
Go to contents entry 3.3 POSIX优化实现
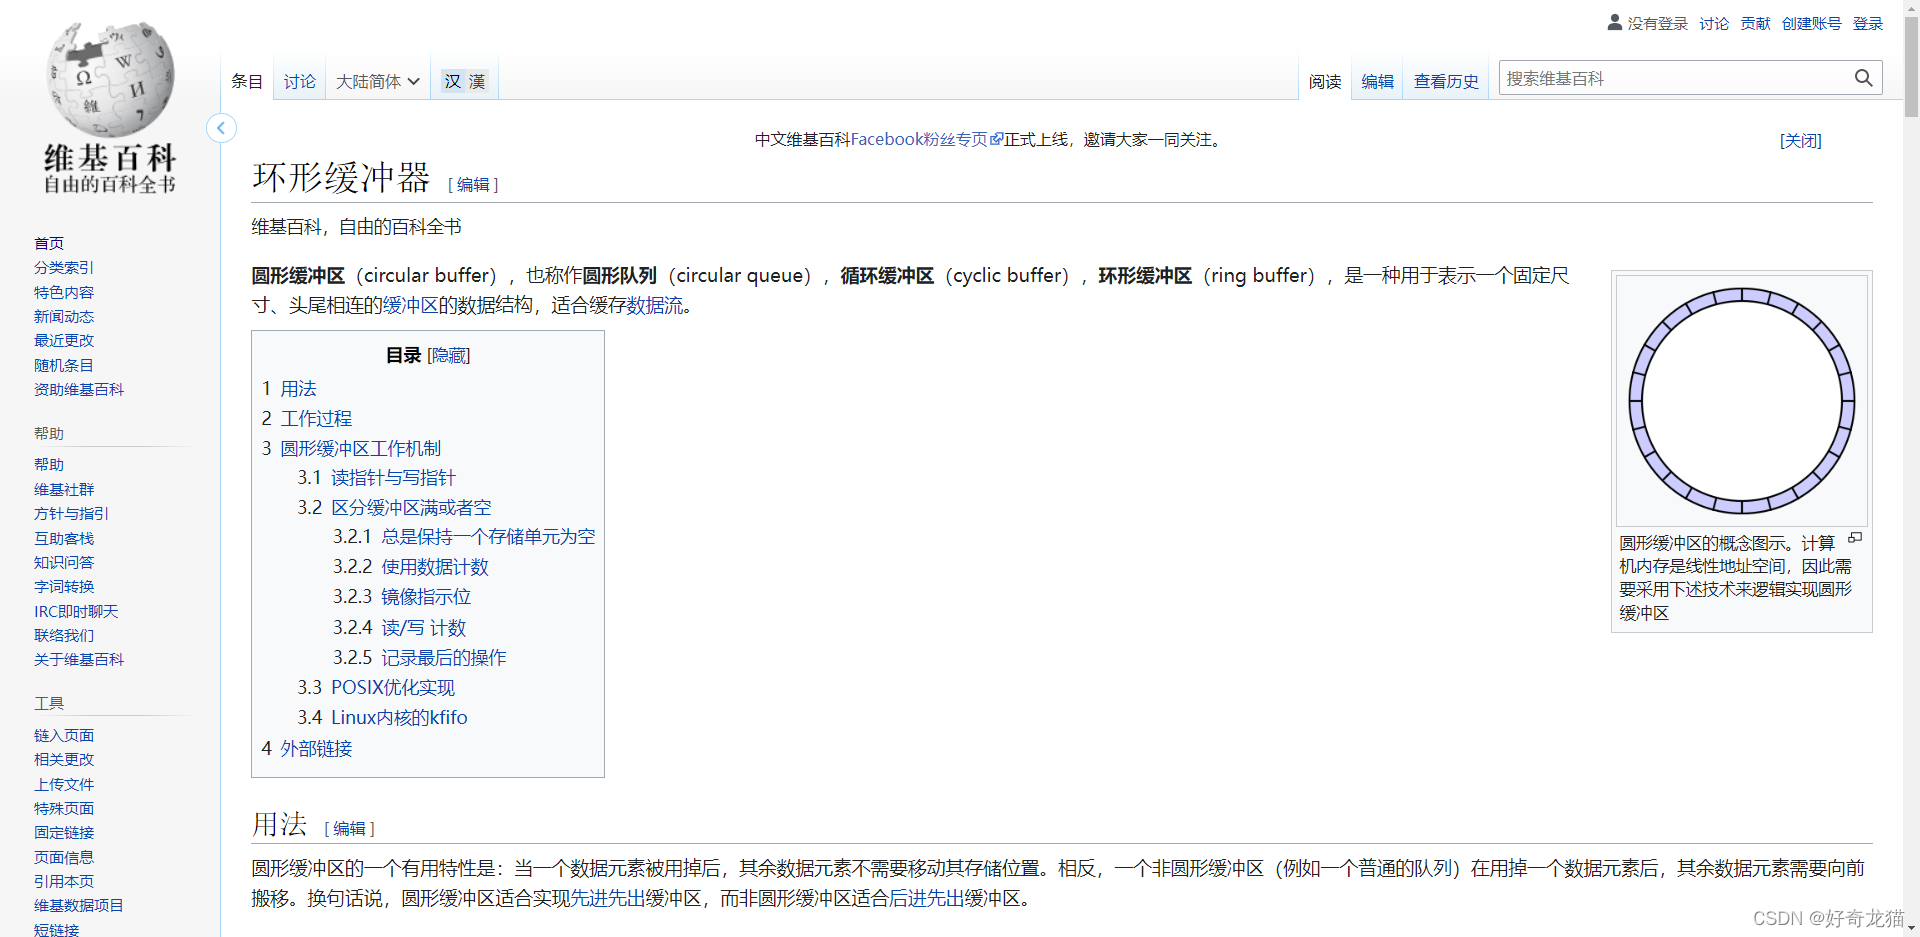click(x=376, y=688)
